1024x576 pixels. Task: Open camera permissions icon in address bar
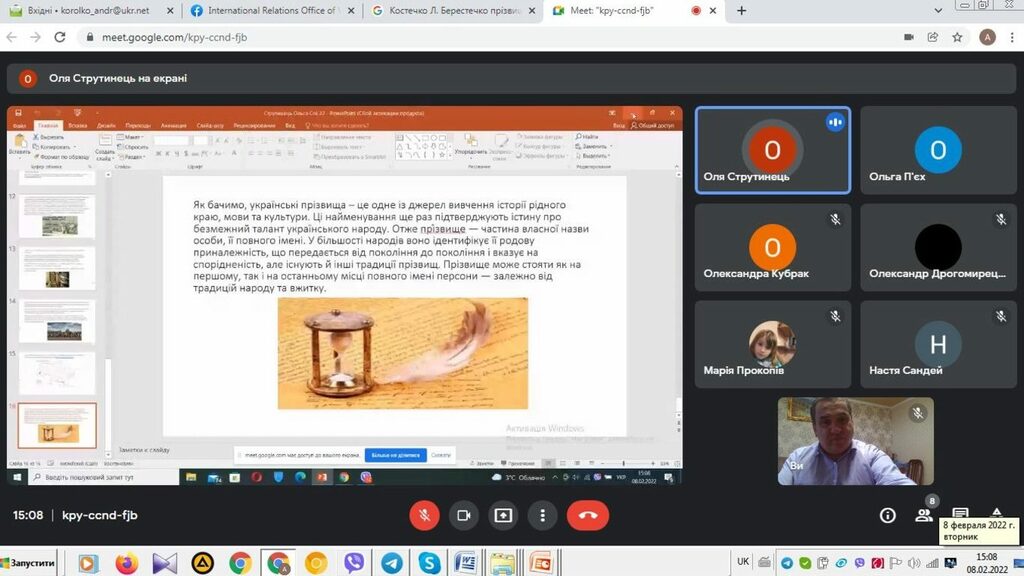click(908, 37)
